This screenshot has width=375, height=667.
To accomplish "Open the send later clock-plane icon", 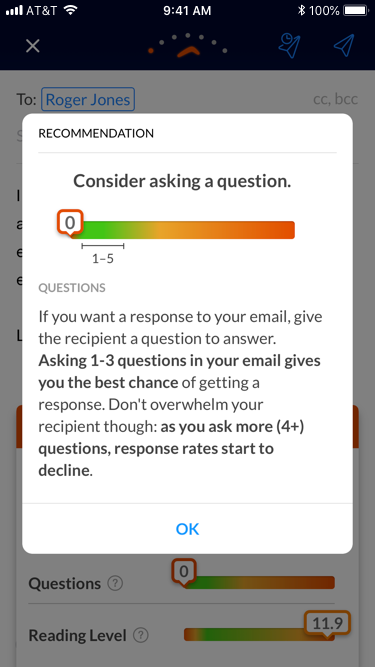I will (289, 45).
